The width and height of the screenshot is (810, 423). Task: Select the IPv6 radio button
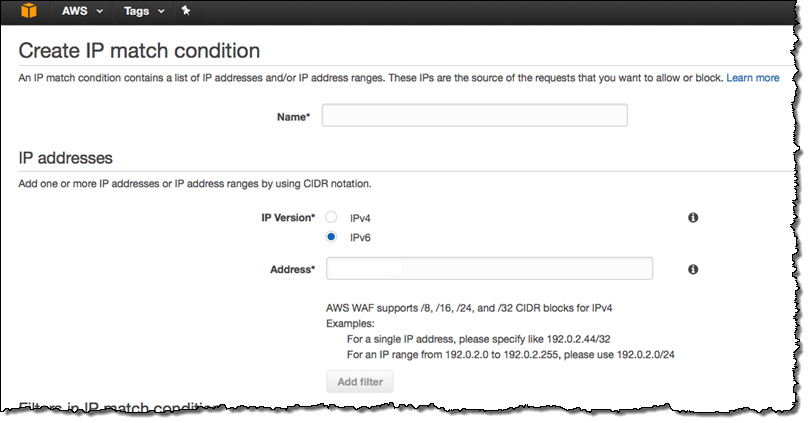[x=331, y=237]
